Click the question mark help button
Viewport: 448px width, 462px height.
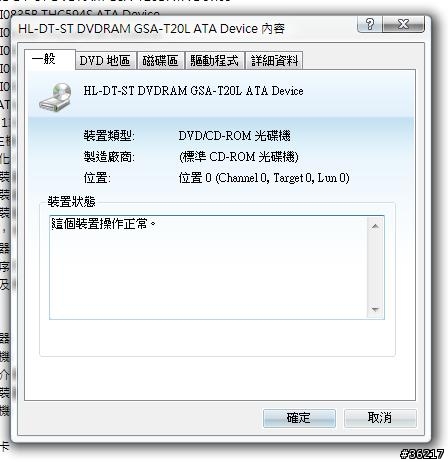(x=370, y=24)
